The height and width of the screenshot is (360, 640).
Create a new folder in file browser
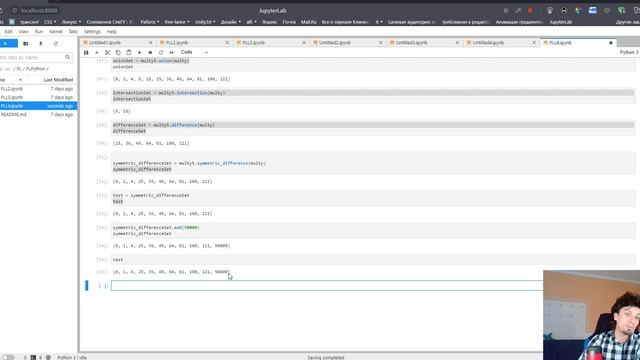(x=26, y=44)
